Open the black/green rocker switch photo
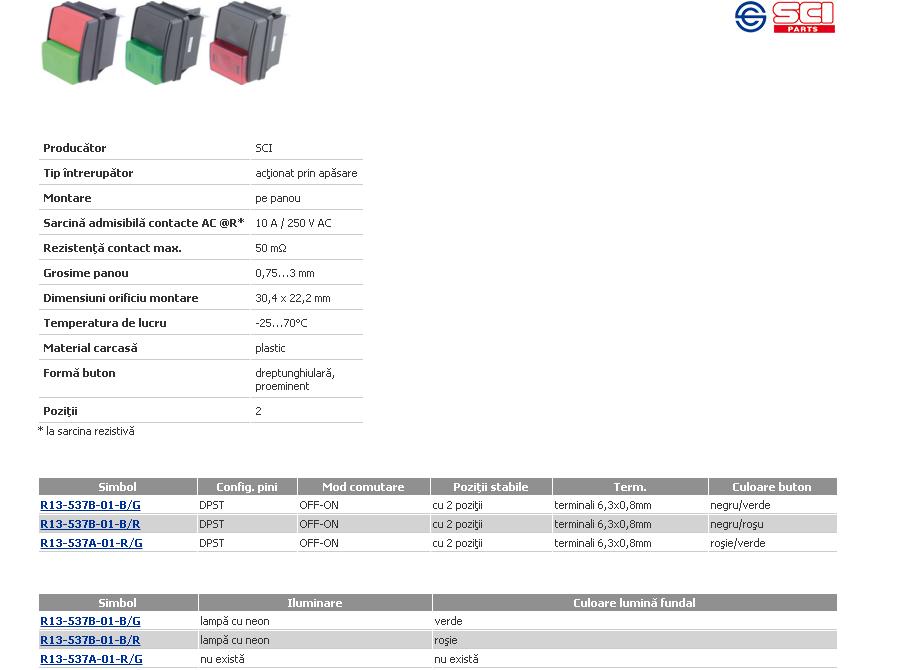Screen dimensions: 900x670 (165, 44)
